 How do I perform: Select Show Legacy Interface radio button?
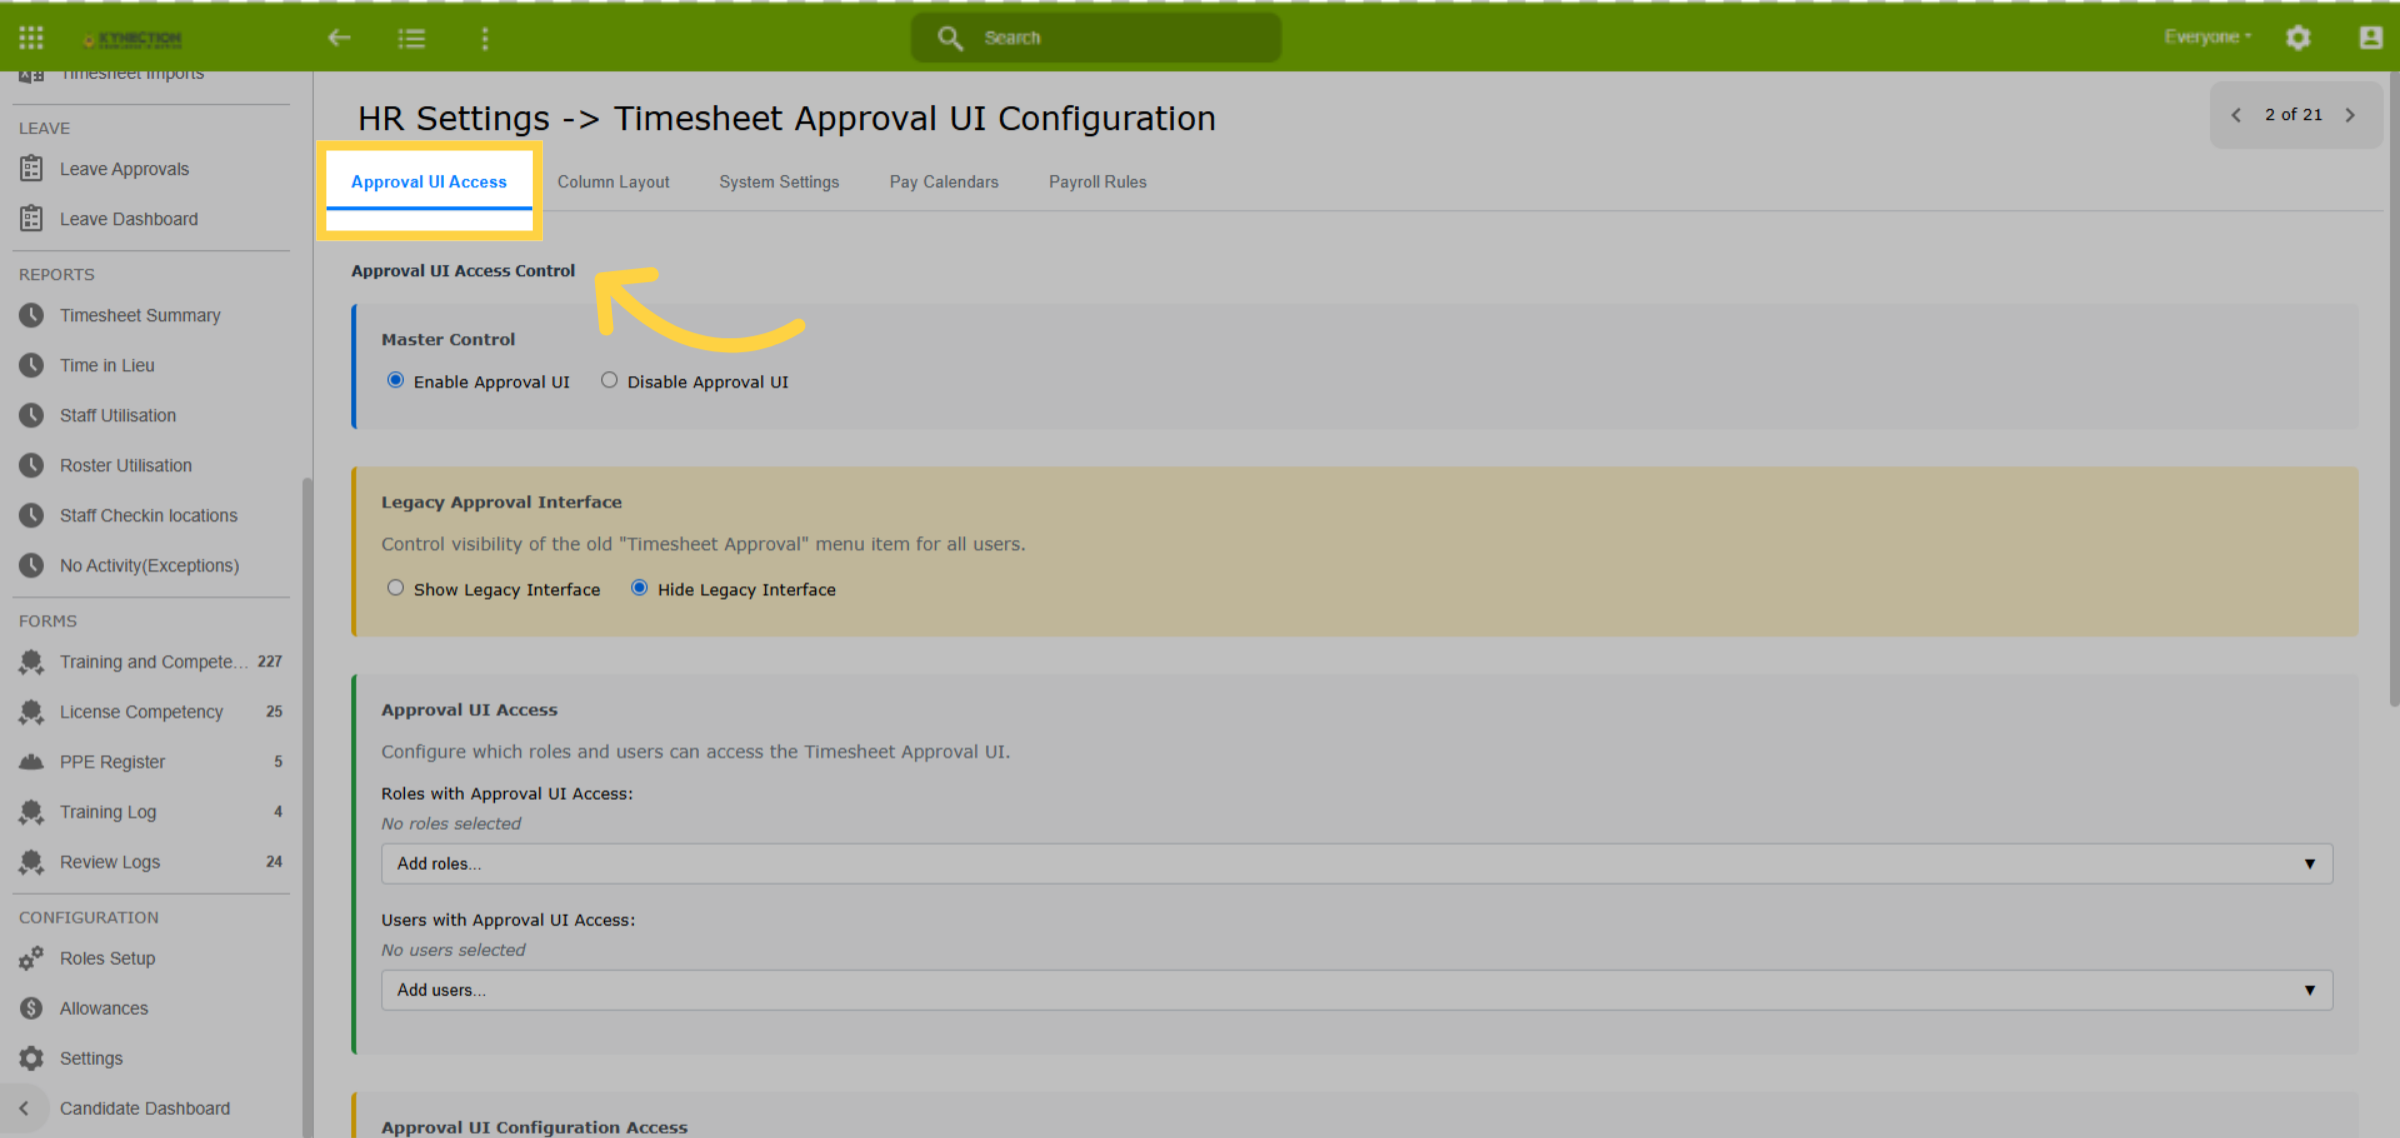tap(396, 588)
